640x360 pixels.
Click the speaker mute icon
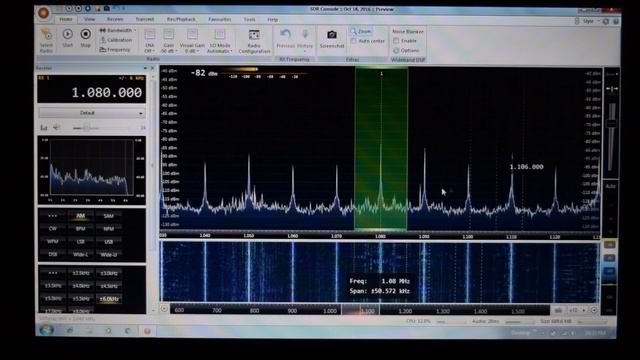(x=56, y=128)
